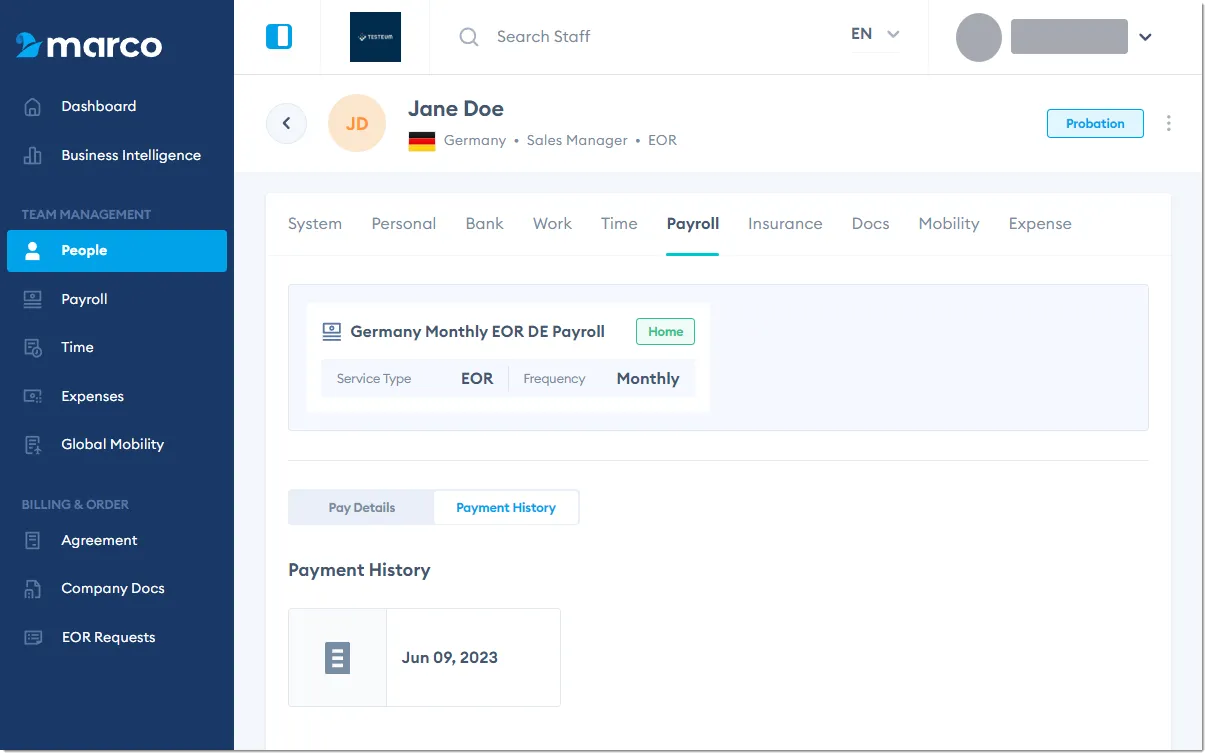The image size is (1208, 756).
Task: Click the marco logo
Action: click(x=89, y=45)
